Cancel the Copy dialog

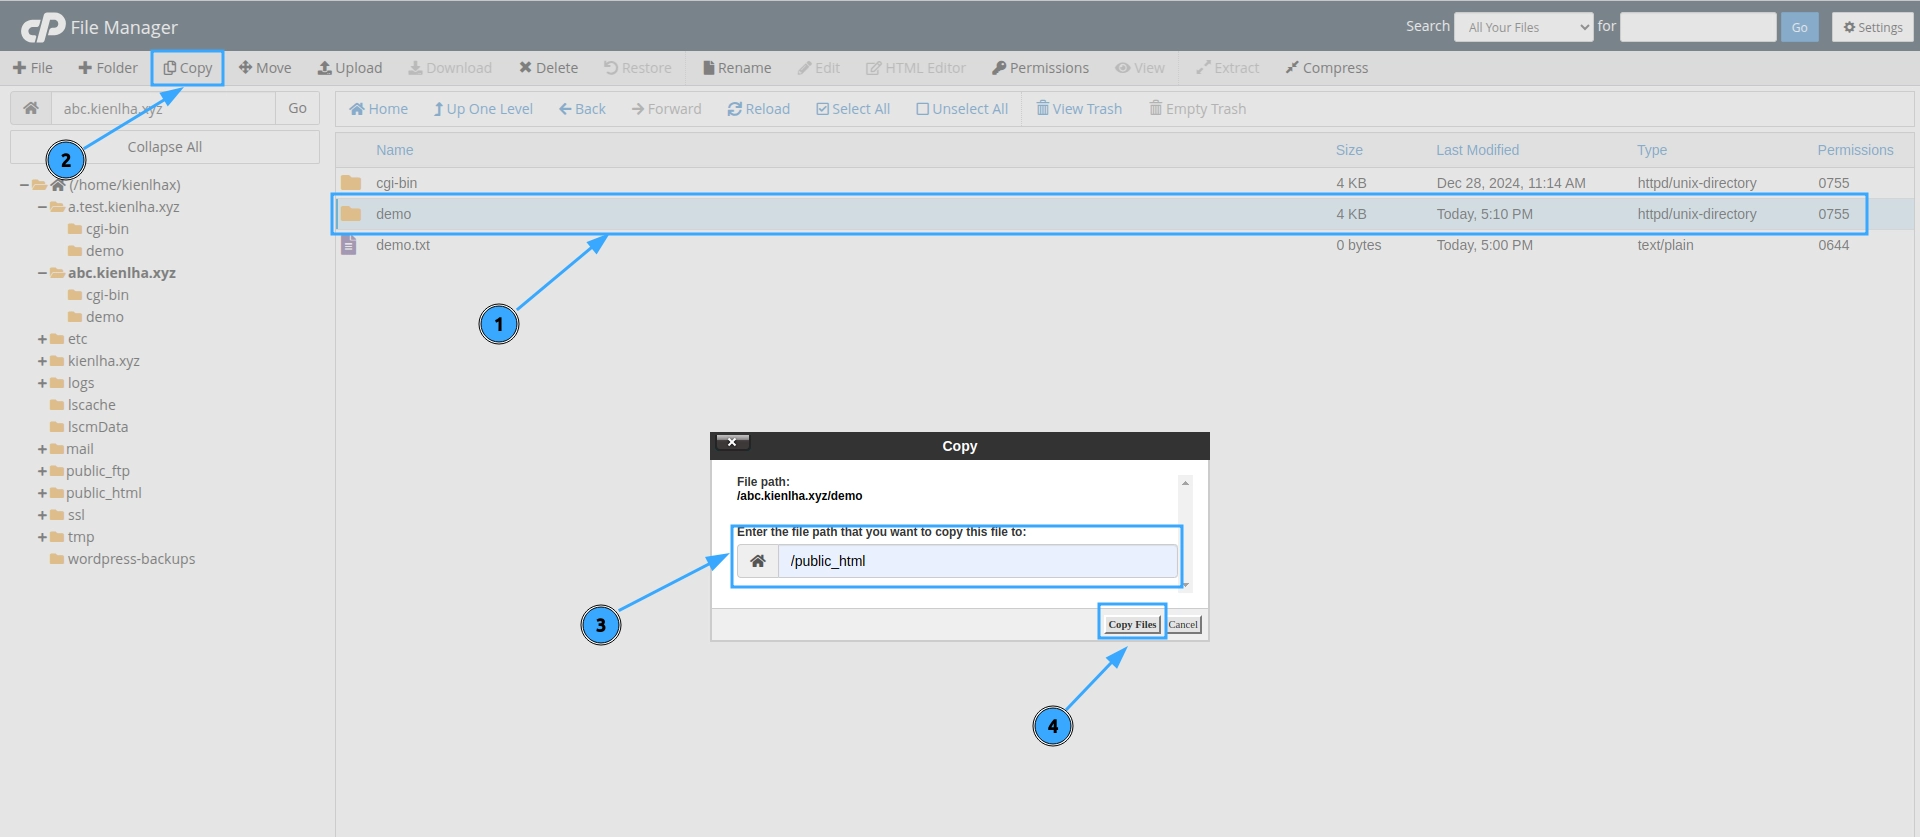click(1183, 624)
